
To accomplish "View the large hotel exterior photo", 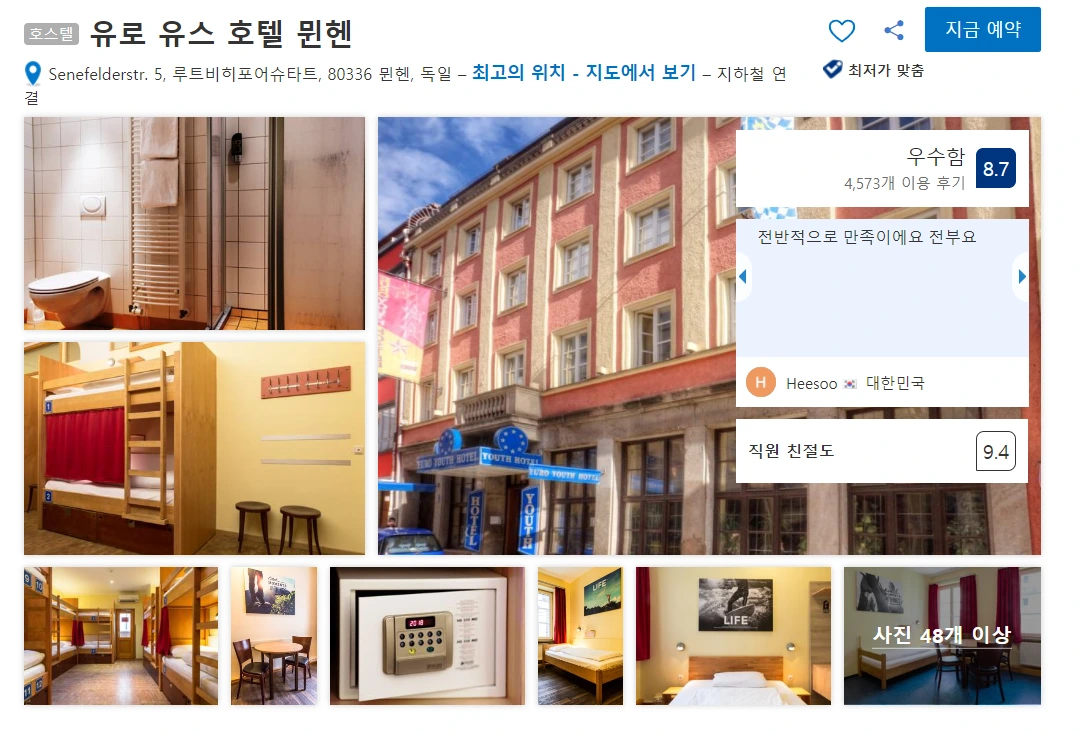I will (556, 336).
